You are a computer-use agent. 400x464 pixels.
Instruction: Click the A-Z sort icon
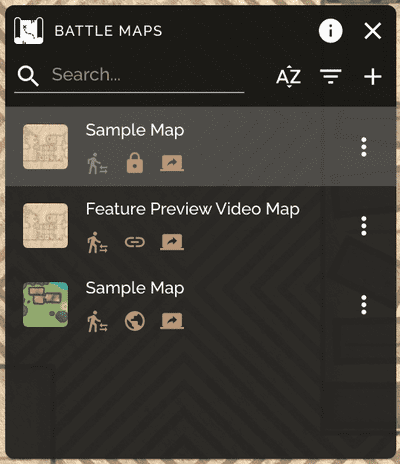pos(289,77)
